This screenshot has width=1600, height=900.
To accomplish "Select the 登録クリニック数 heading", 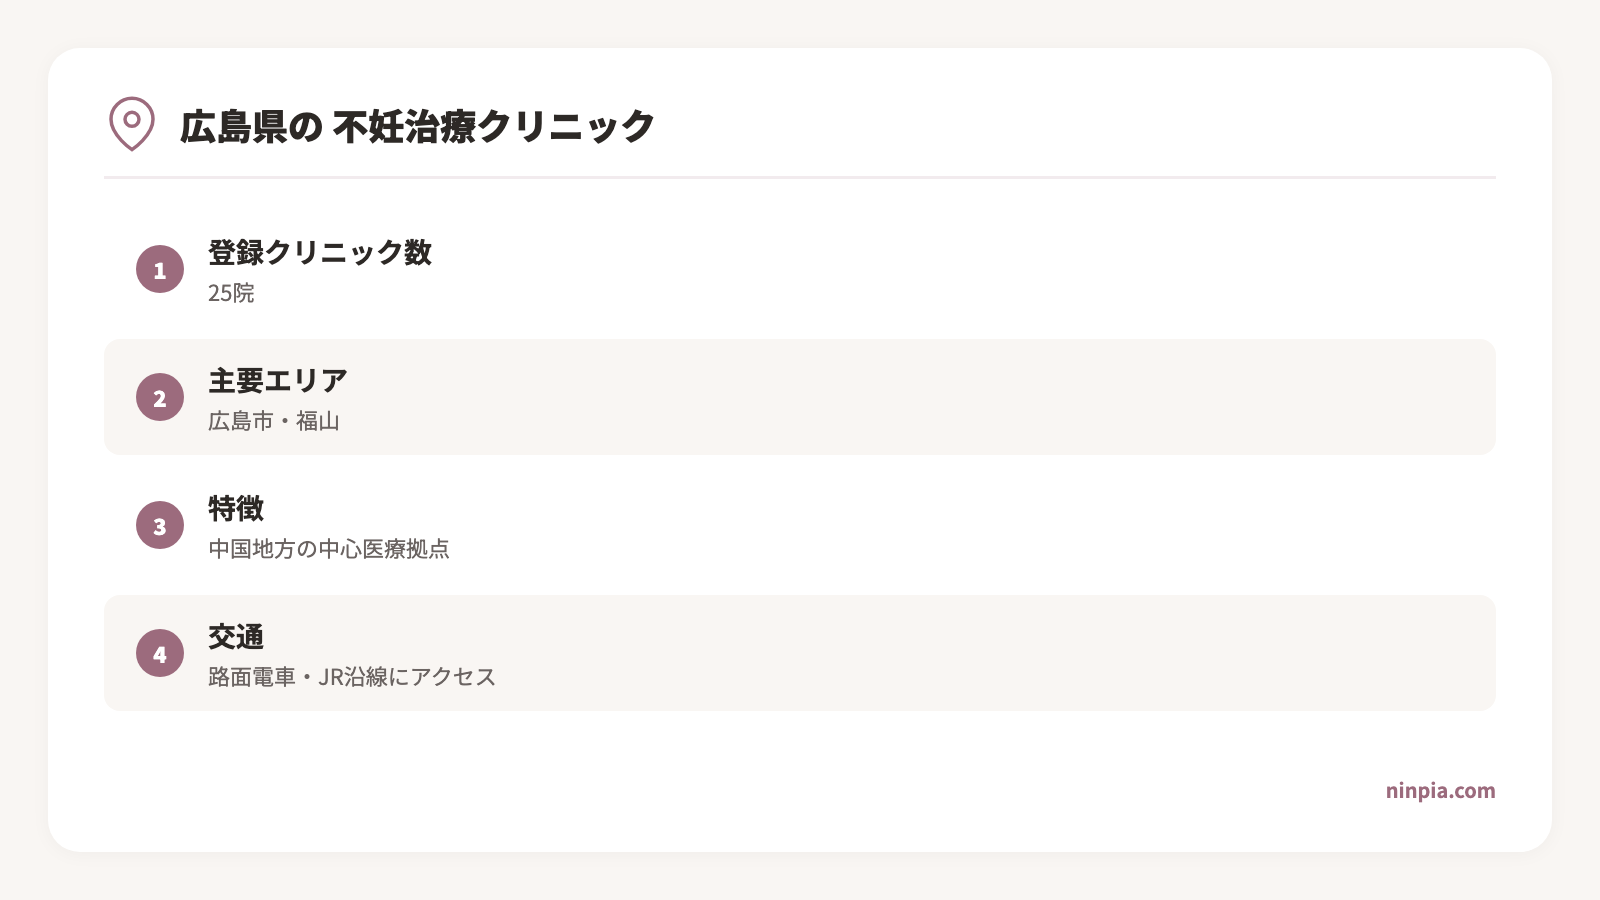I will [320, 252].
